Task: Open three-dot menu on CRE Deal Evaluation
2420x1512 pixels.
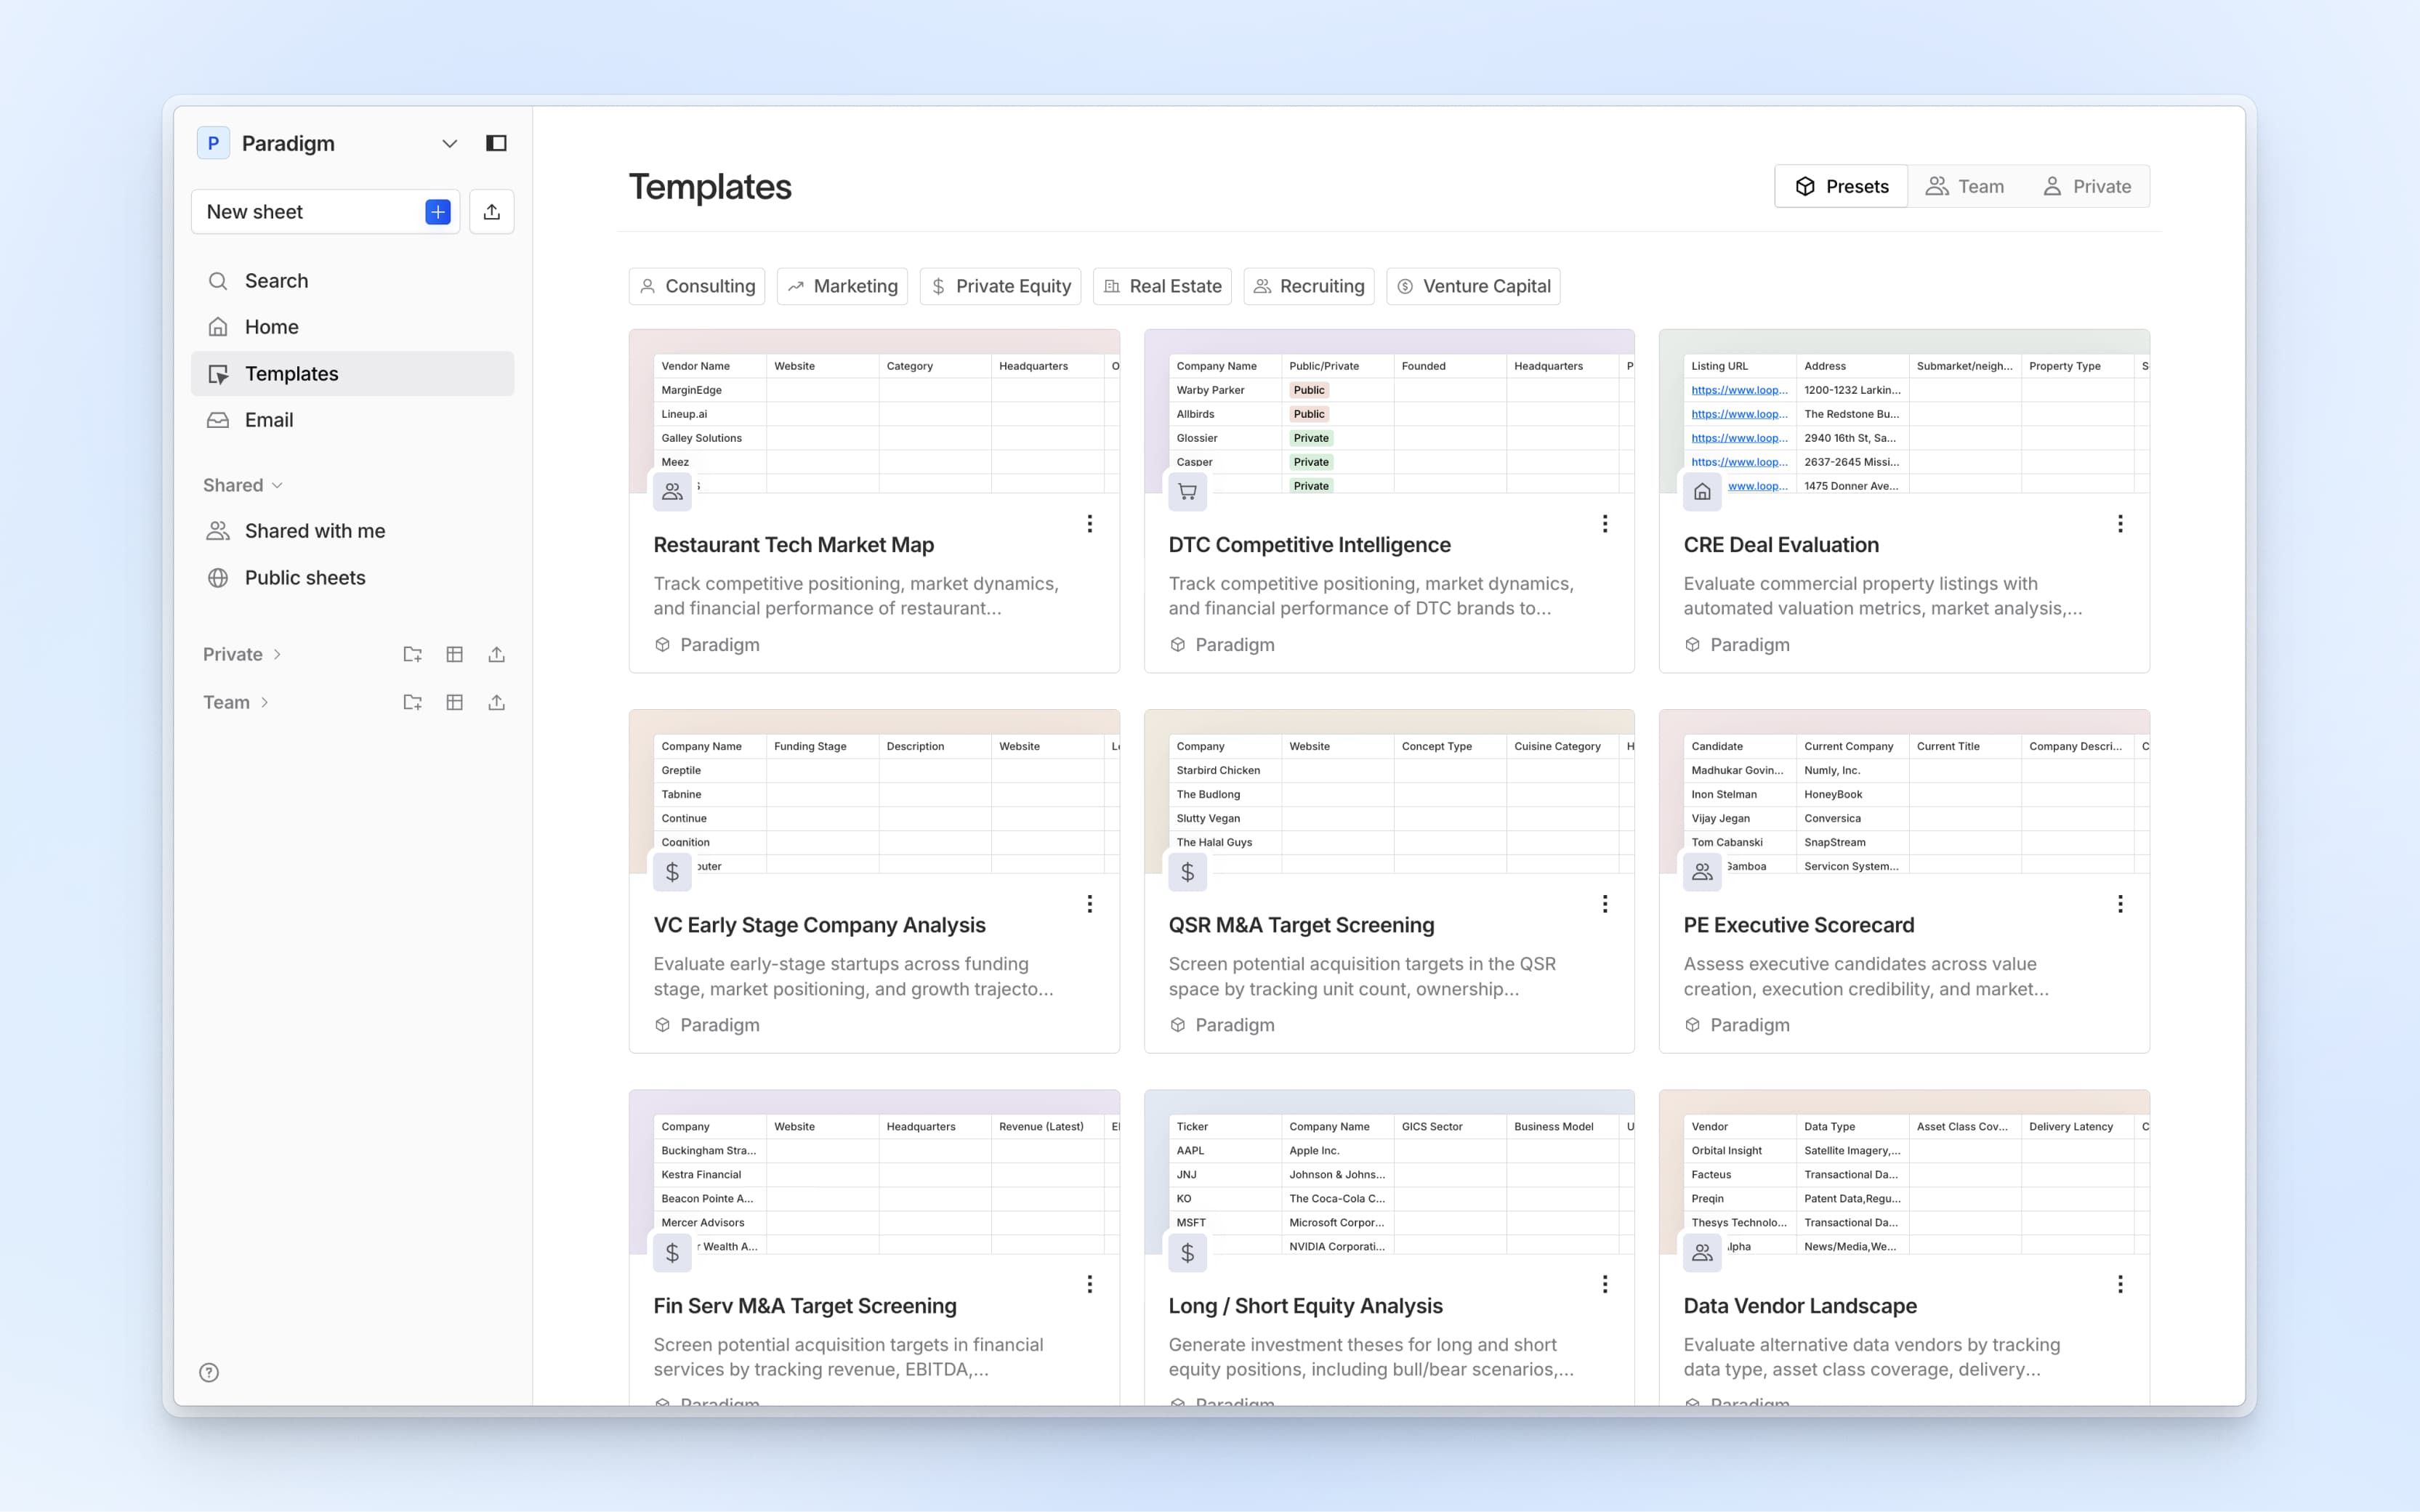Action: pos(2119,524)
